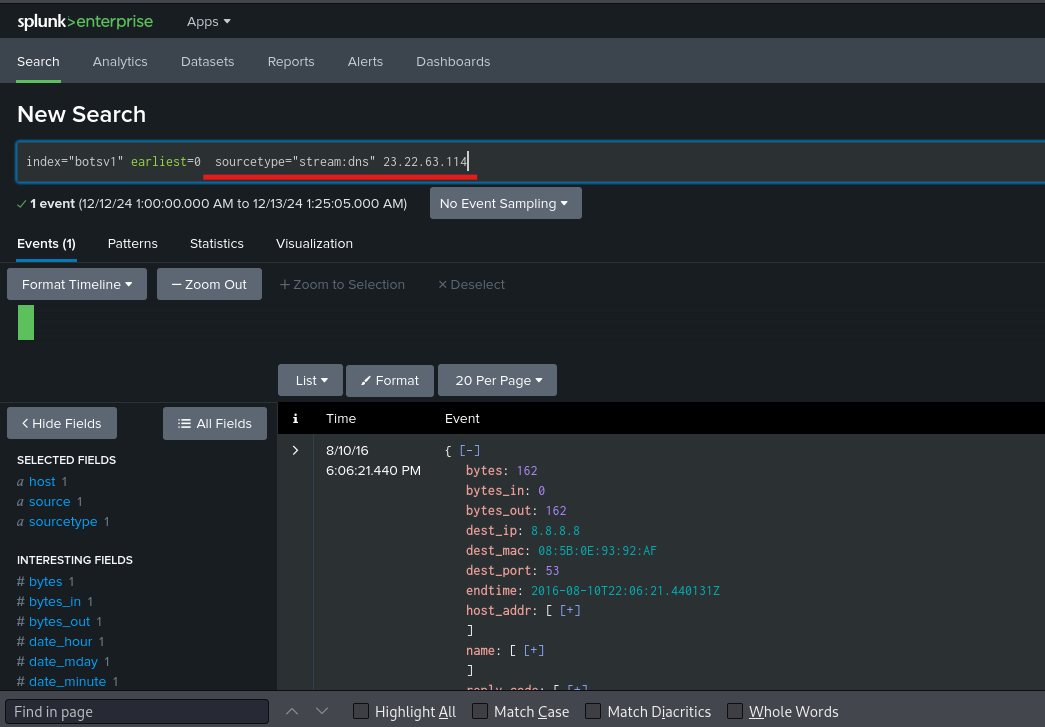Open the Alerts tab
The width and height of the screenshot is (1045, 727).
pyautogui.click(x=365, y=61)
